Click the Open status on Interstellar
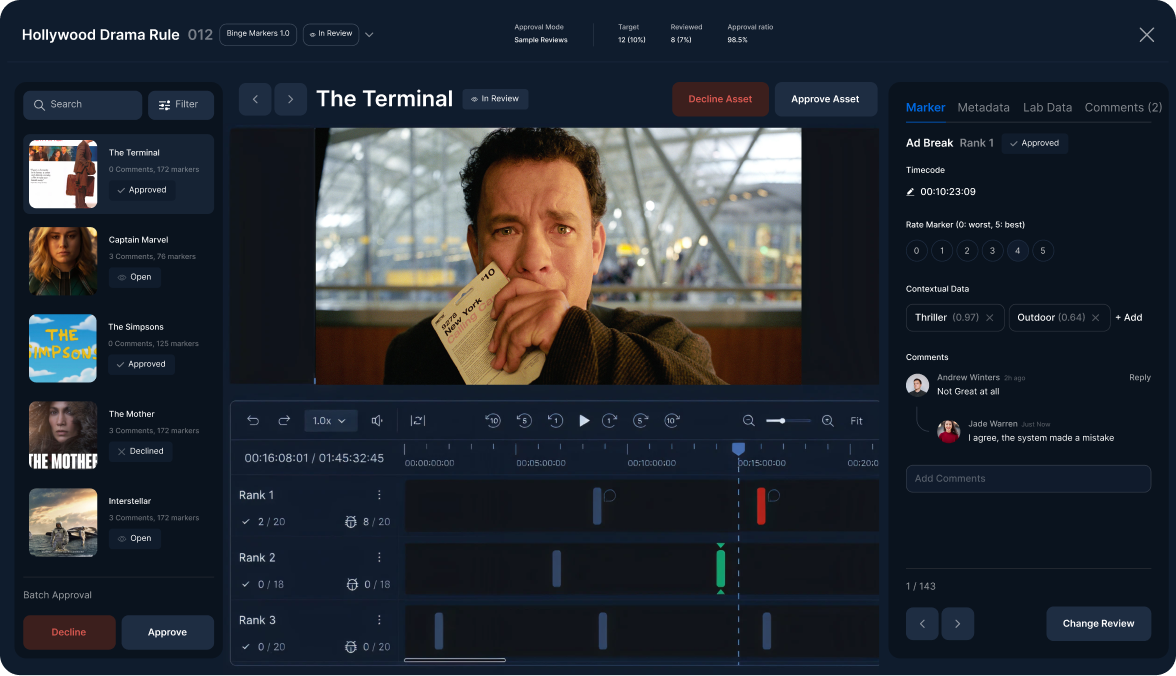Screen dimensions: 1176x676 coord(134,538)
